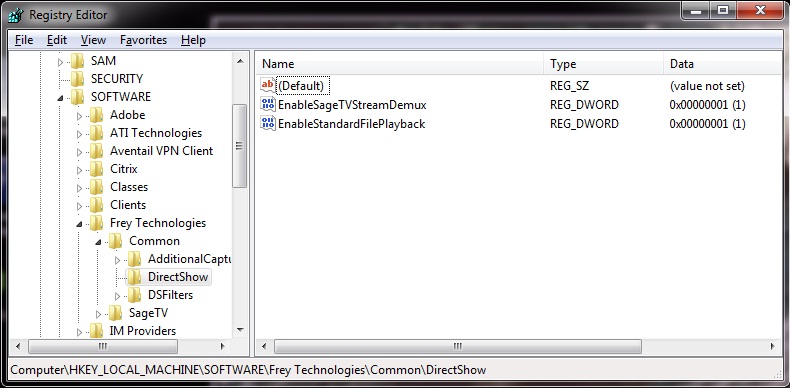The width and height of the screenshot is (790, 390).
Task: Click the Registry Editor title bar icon
Action: coord(16,16)
